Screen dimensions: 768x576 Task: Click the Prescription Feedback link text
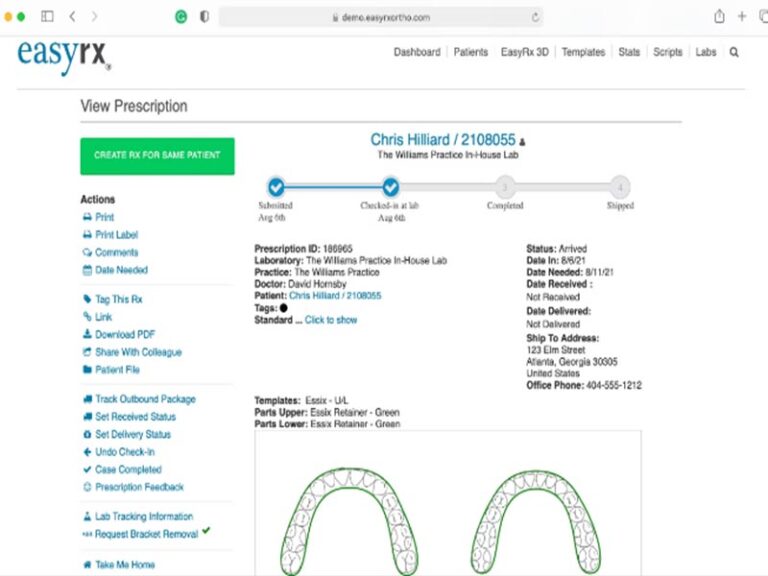click(x=140, y=487)
